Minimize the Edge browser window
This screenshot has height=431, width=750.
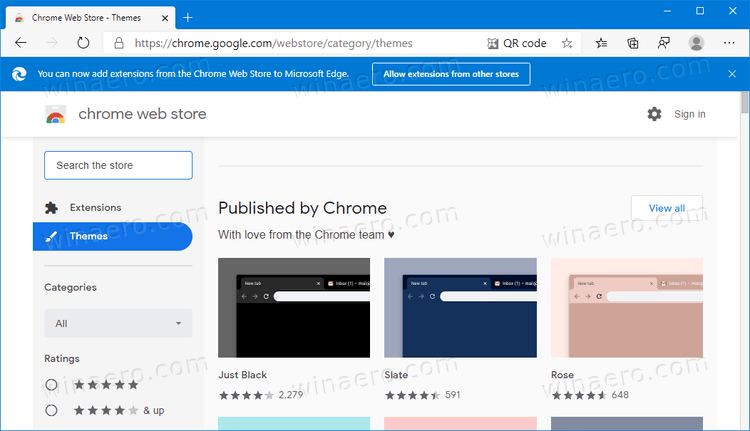pos(667,11)
